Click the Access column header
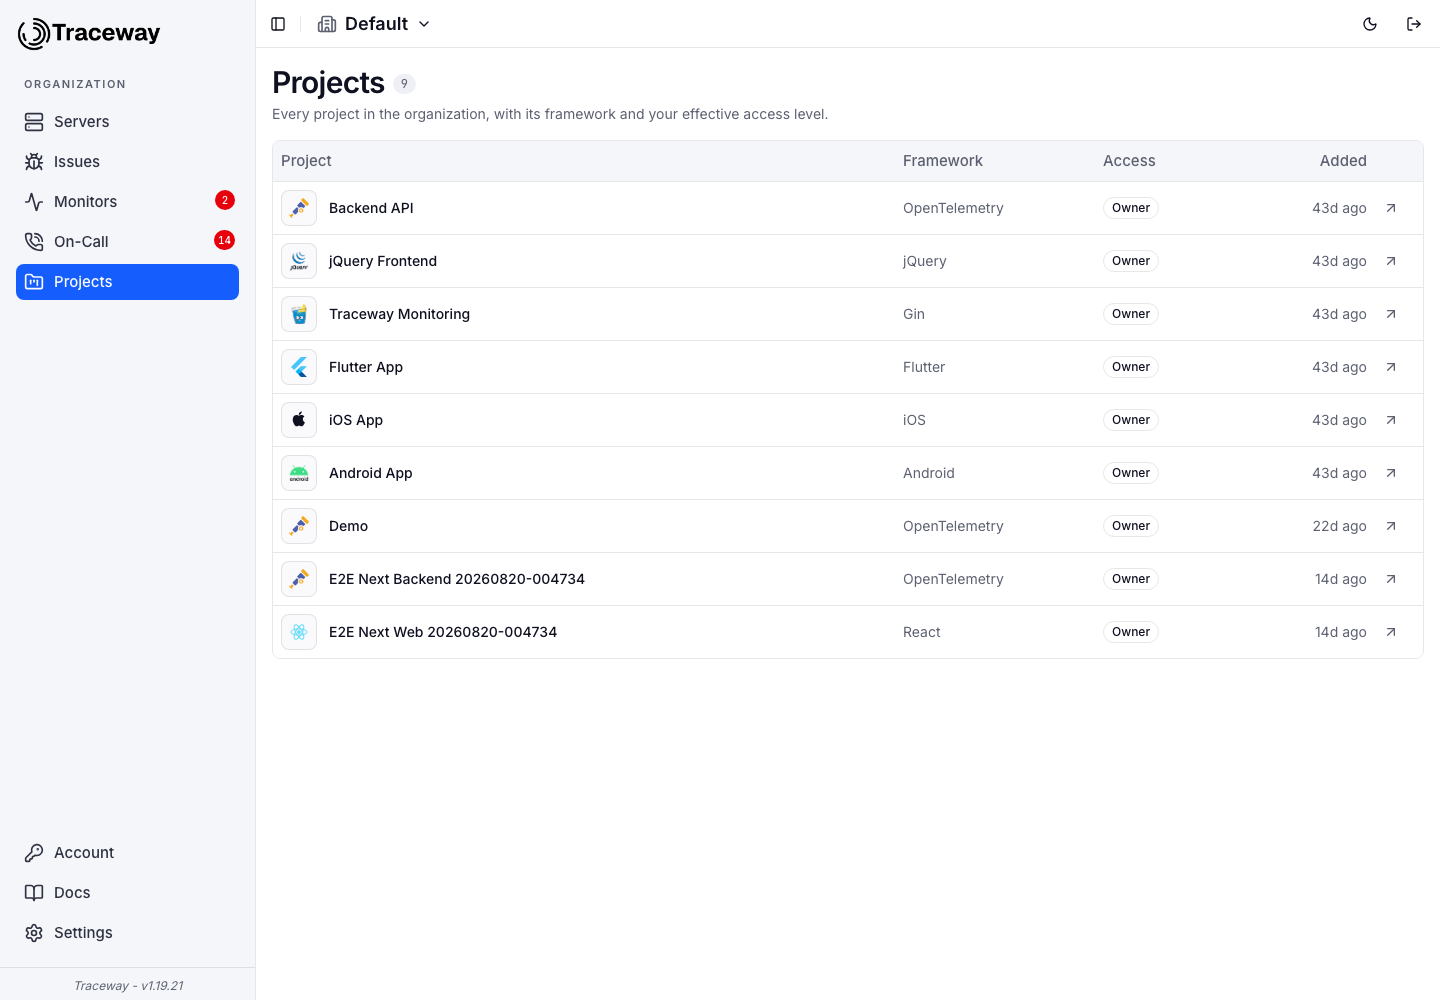Screen dimensions: 1440x1000 (1129, 161)
